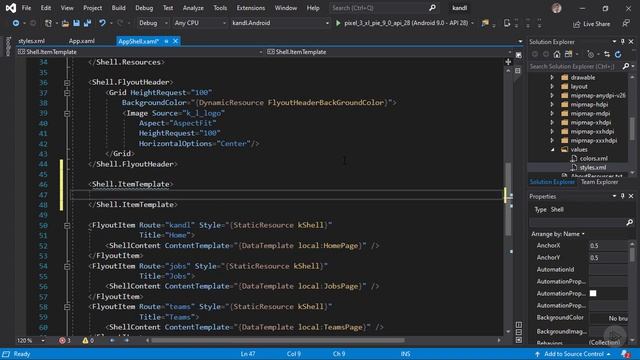Screen dimensions: 640x360
Task: Save the current file with Save icon
Action: click(x=76, y=23)
